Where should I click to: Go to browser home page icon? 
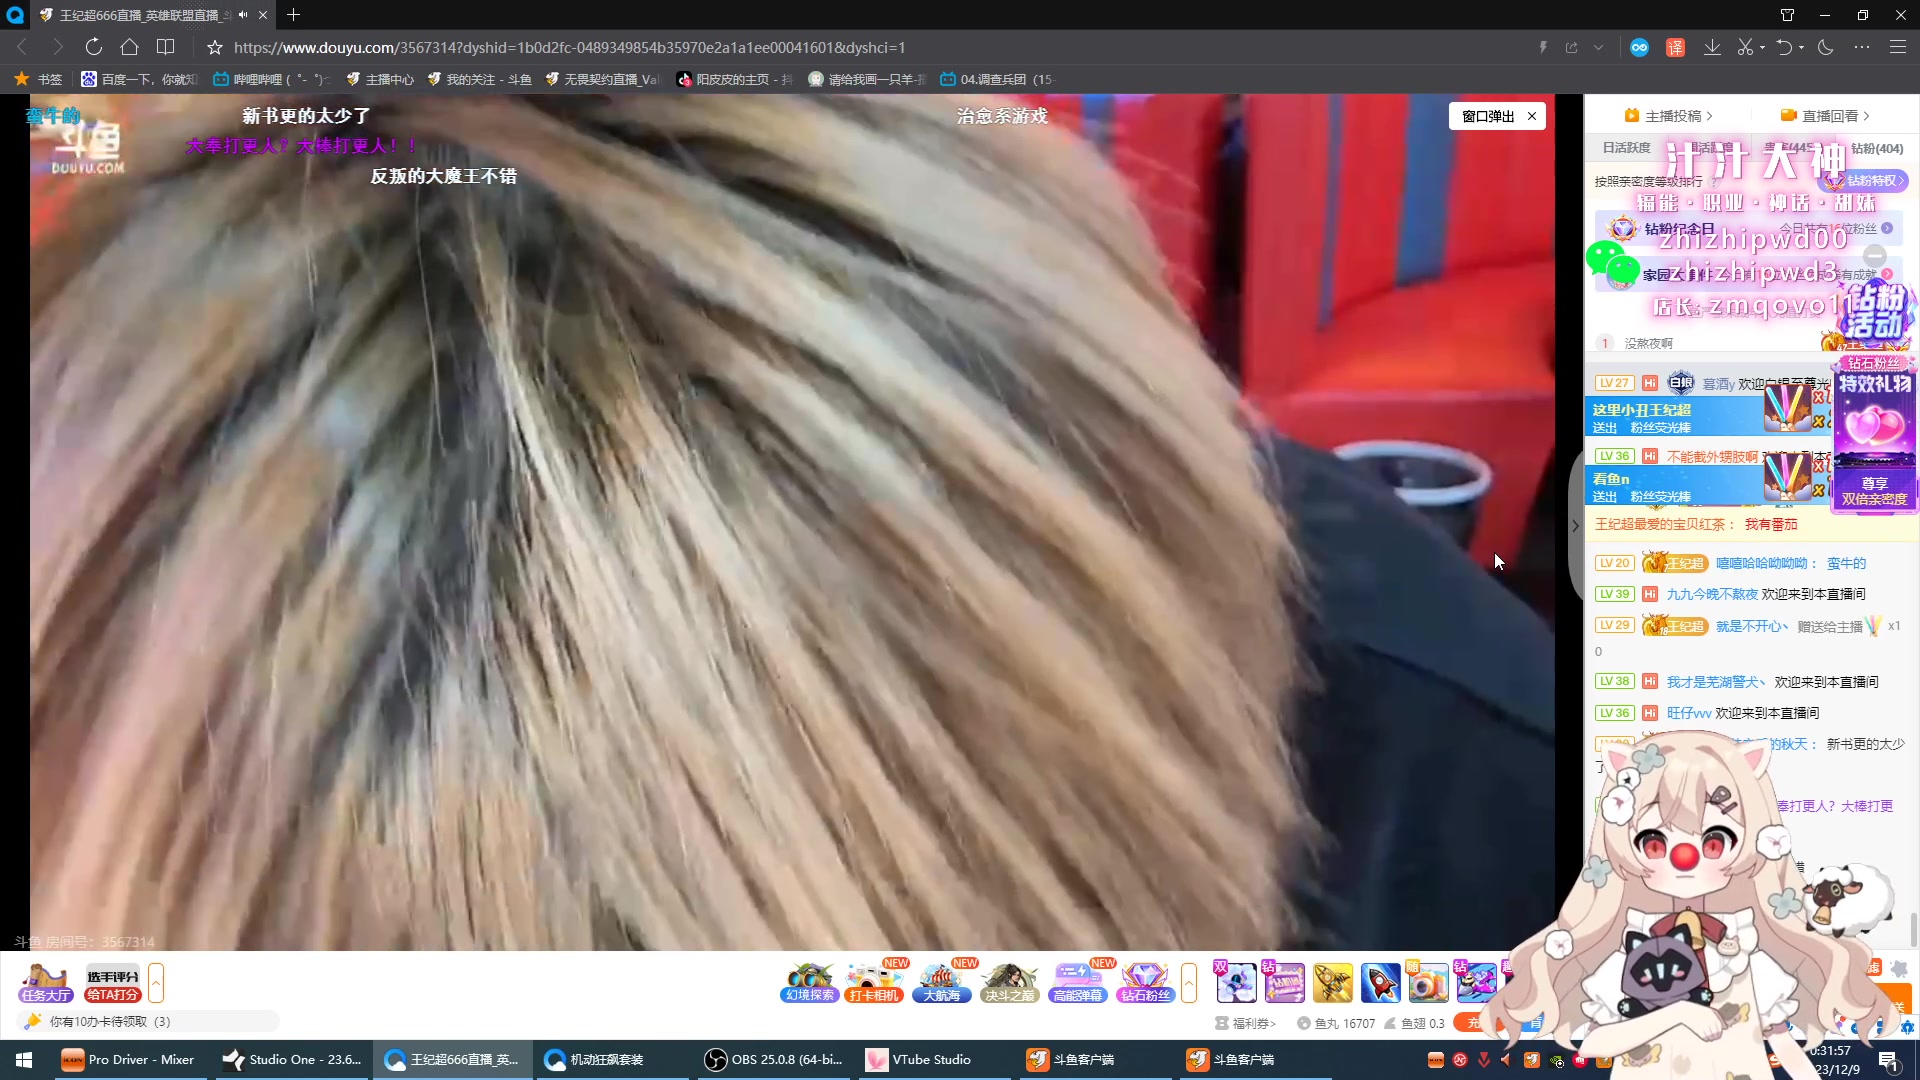click(129, 47)
